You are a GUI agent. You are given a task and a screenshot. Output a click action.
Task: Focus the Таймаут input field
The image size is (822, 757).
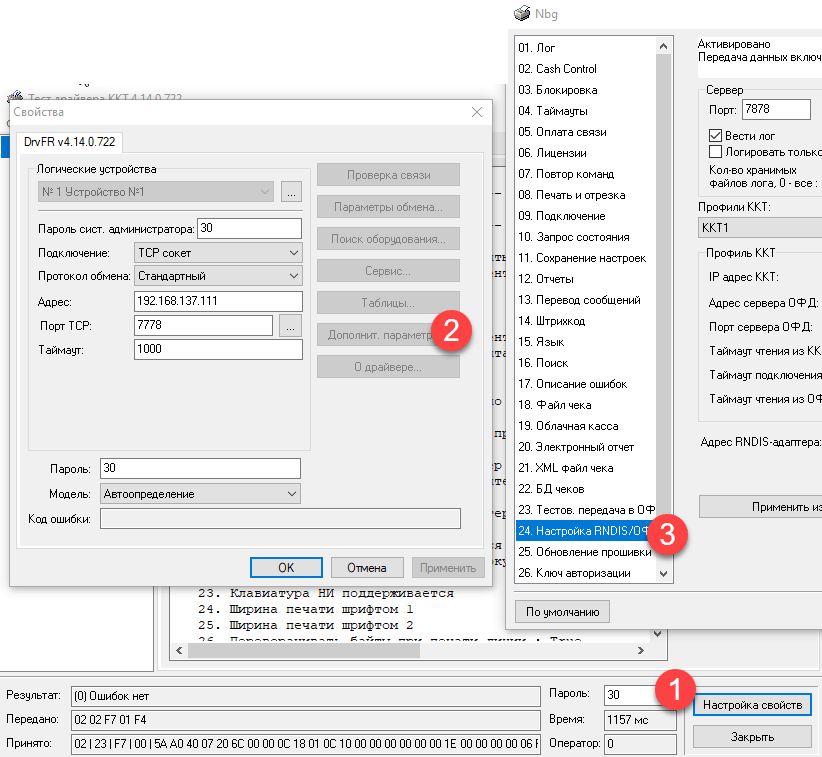pyautogui.click(x=217, y=349)
